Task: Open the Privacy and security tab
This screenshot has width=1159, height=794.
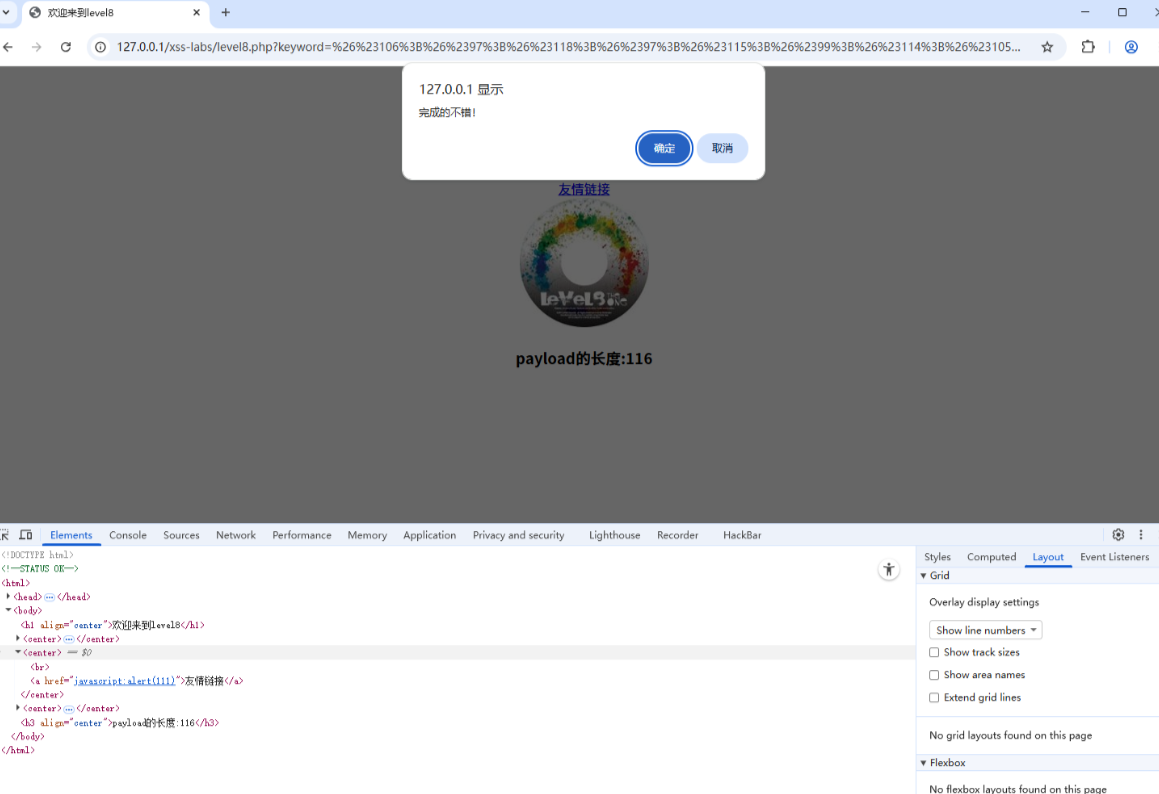Action: (x=518, y=535)
